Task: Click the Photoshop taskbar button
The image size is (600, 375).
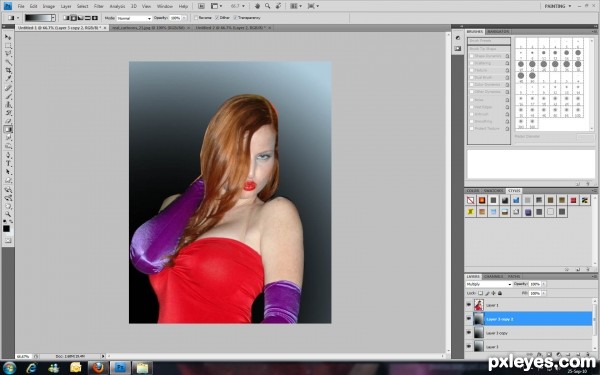Action: [x=120, y=368]
